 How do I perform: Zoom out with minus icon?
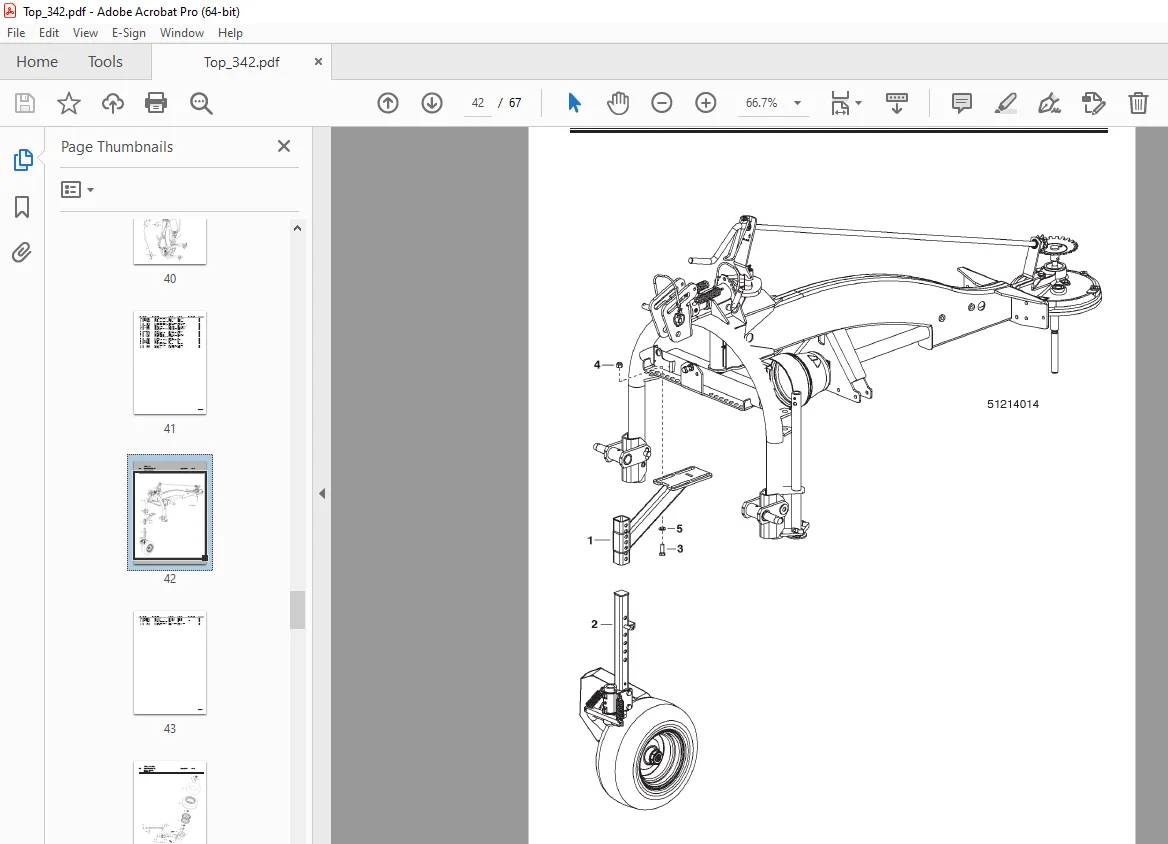click(661, 103)
